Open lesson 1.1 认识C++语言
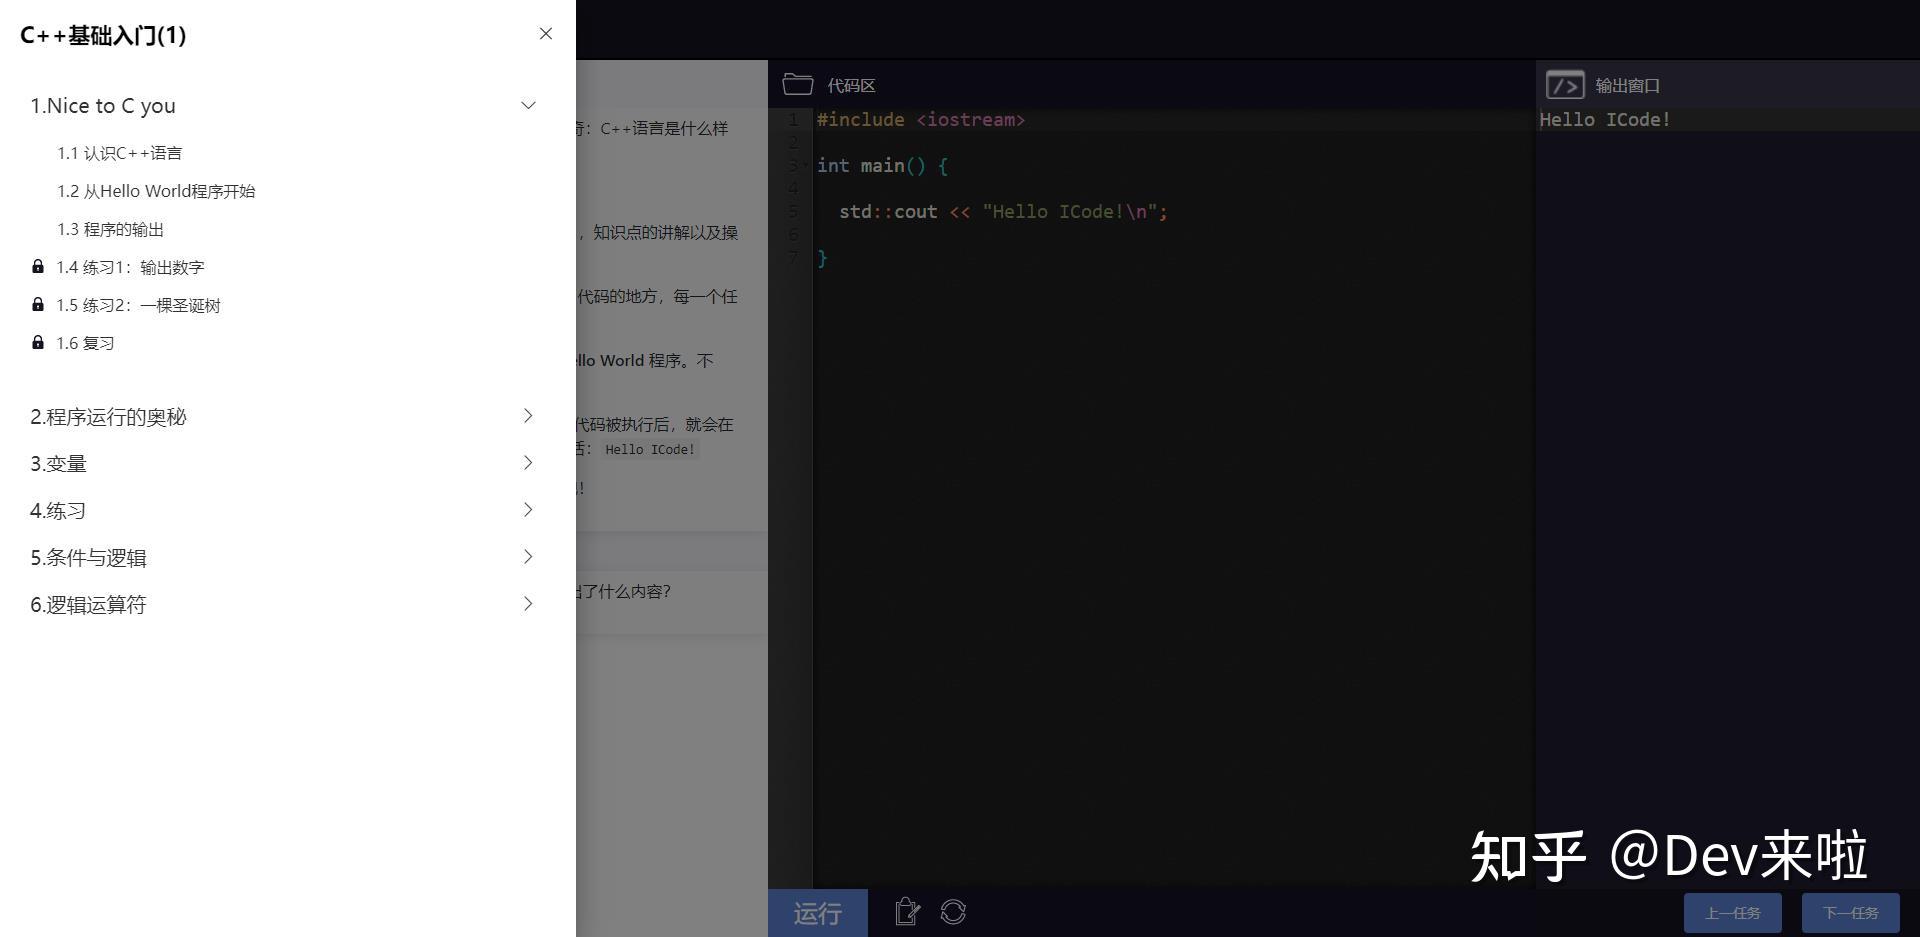The height and width of the screenshot is (937, 1920). [119, 152]
